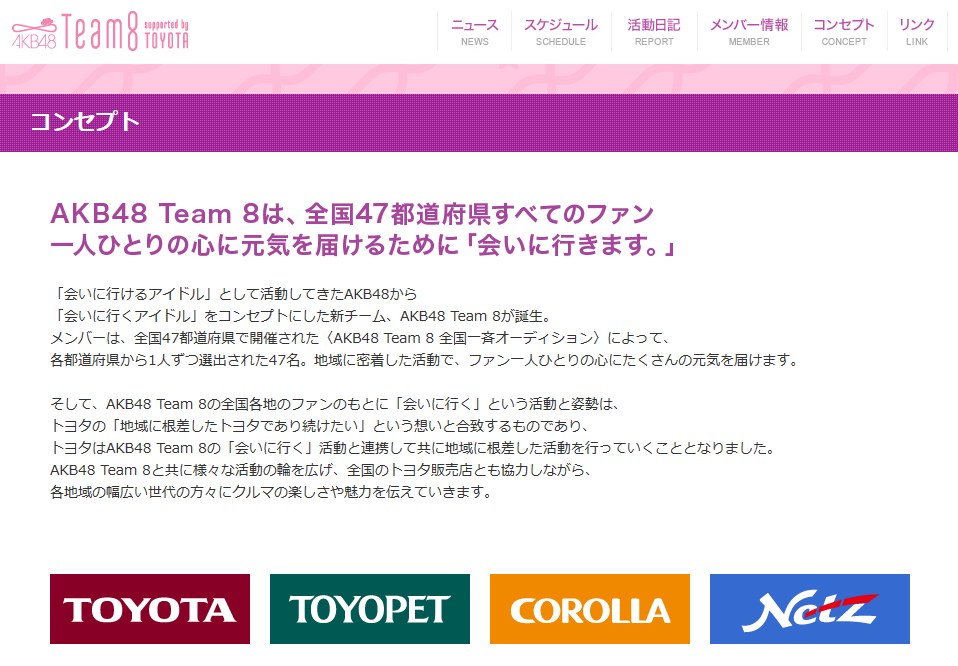Open the ニュース NEWS menu item
This screenshot has height=666, width=958.
[x=475, y=32]
